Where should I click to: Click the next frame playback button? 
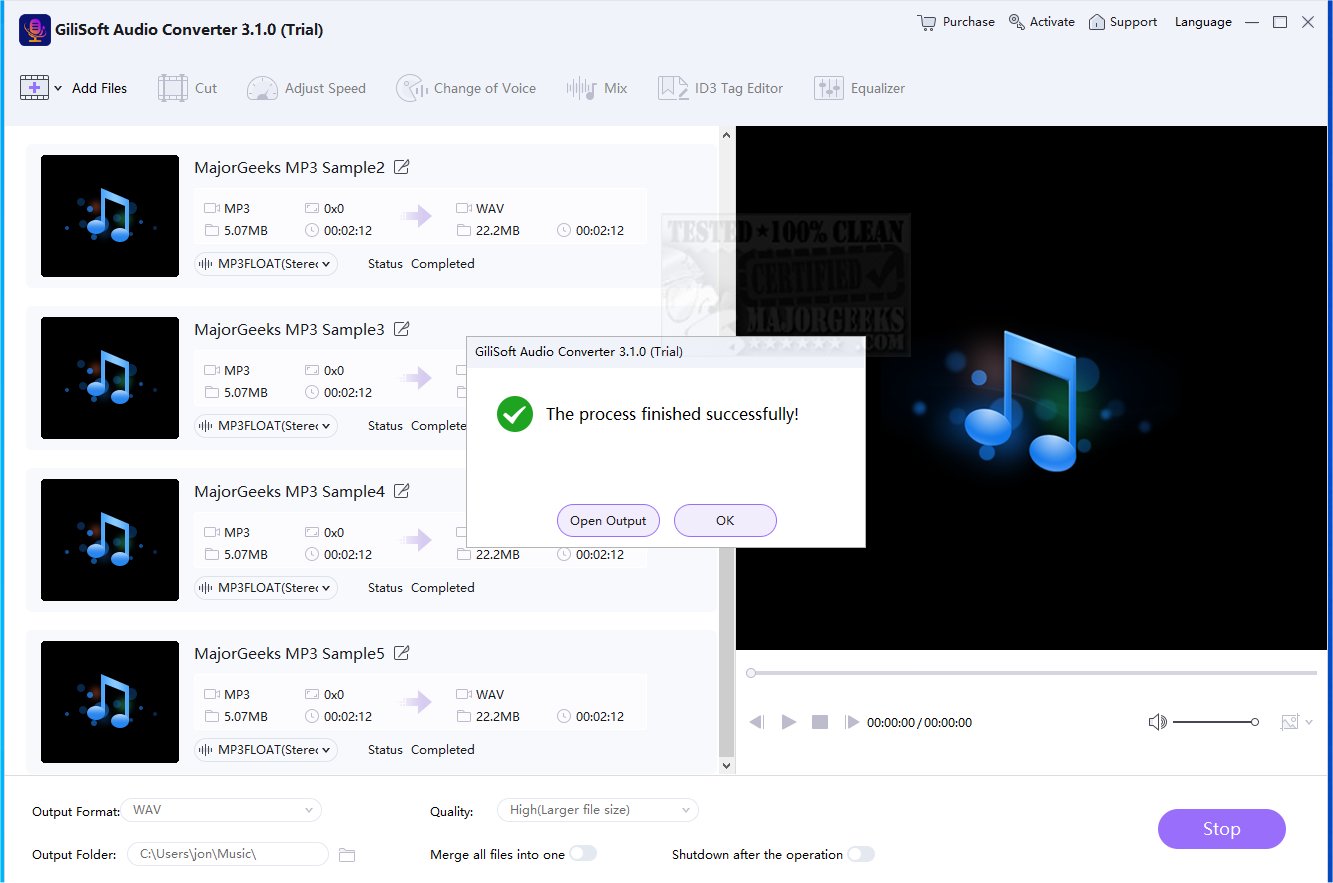[851, 722]
